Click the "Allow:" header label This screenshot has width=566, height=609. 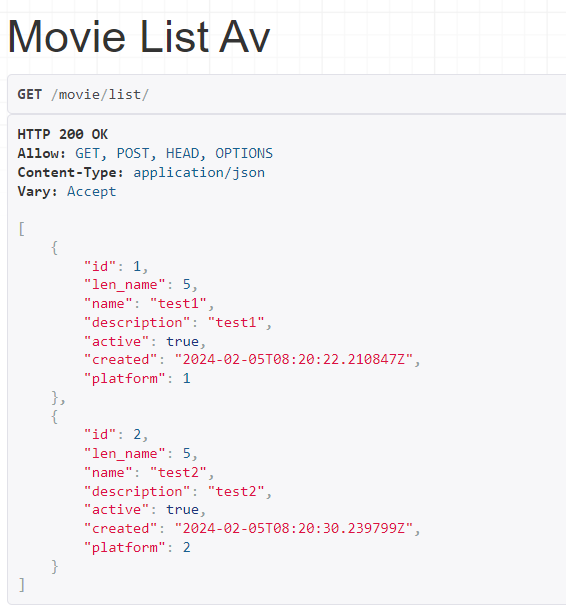click(x=42, y=153)
